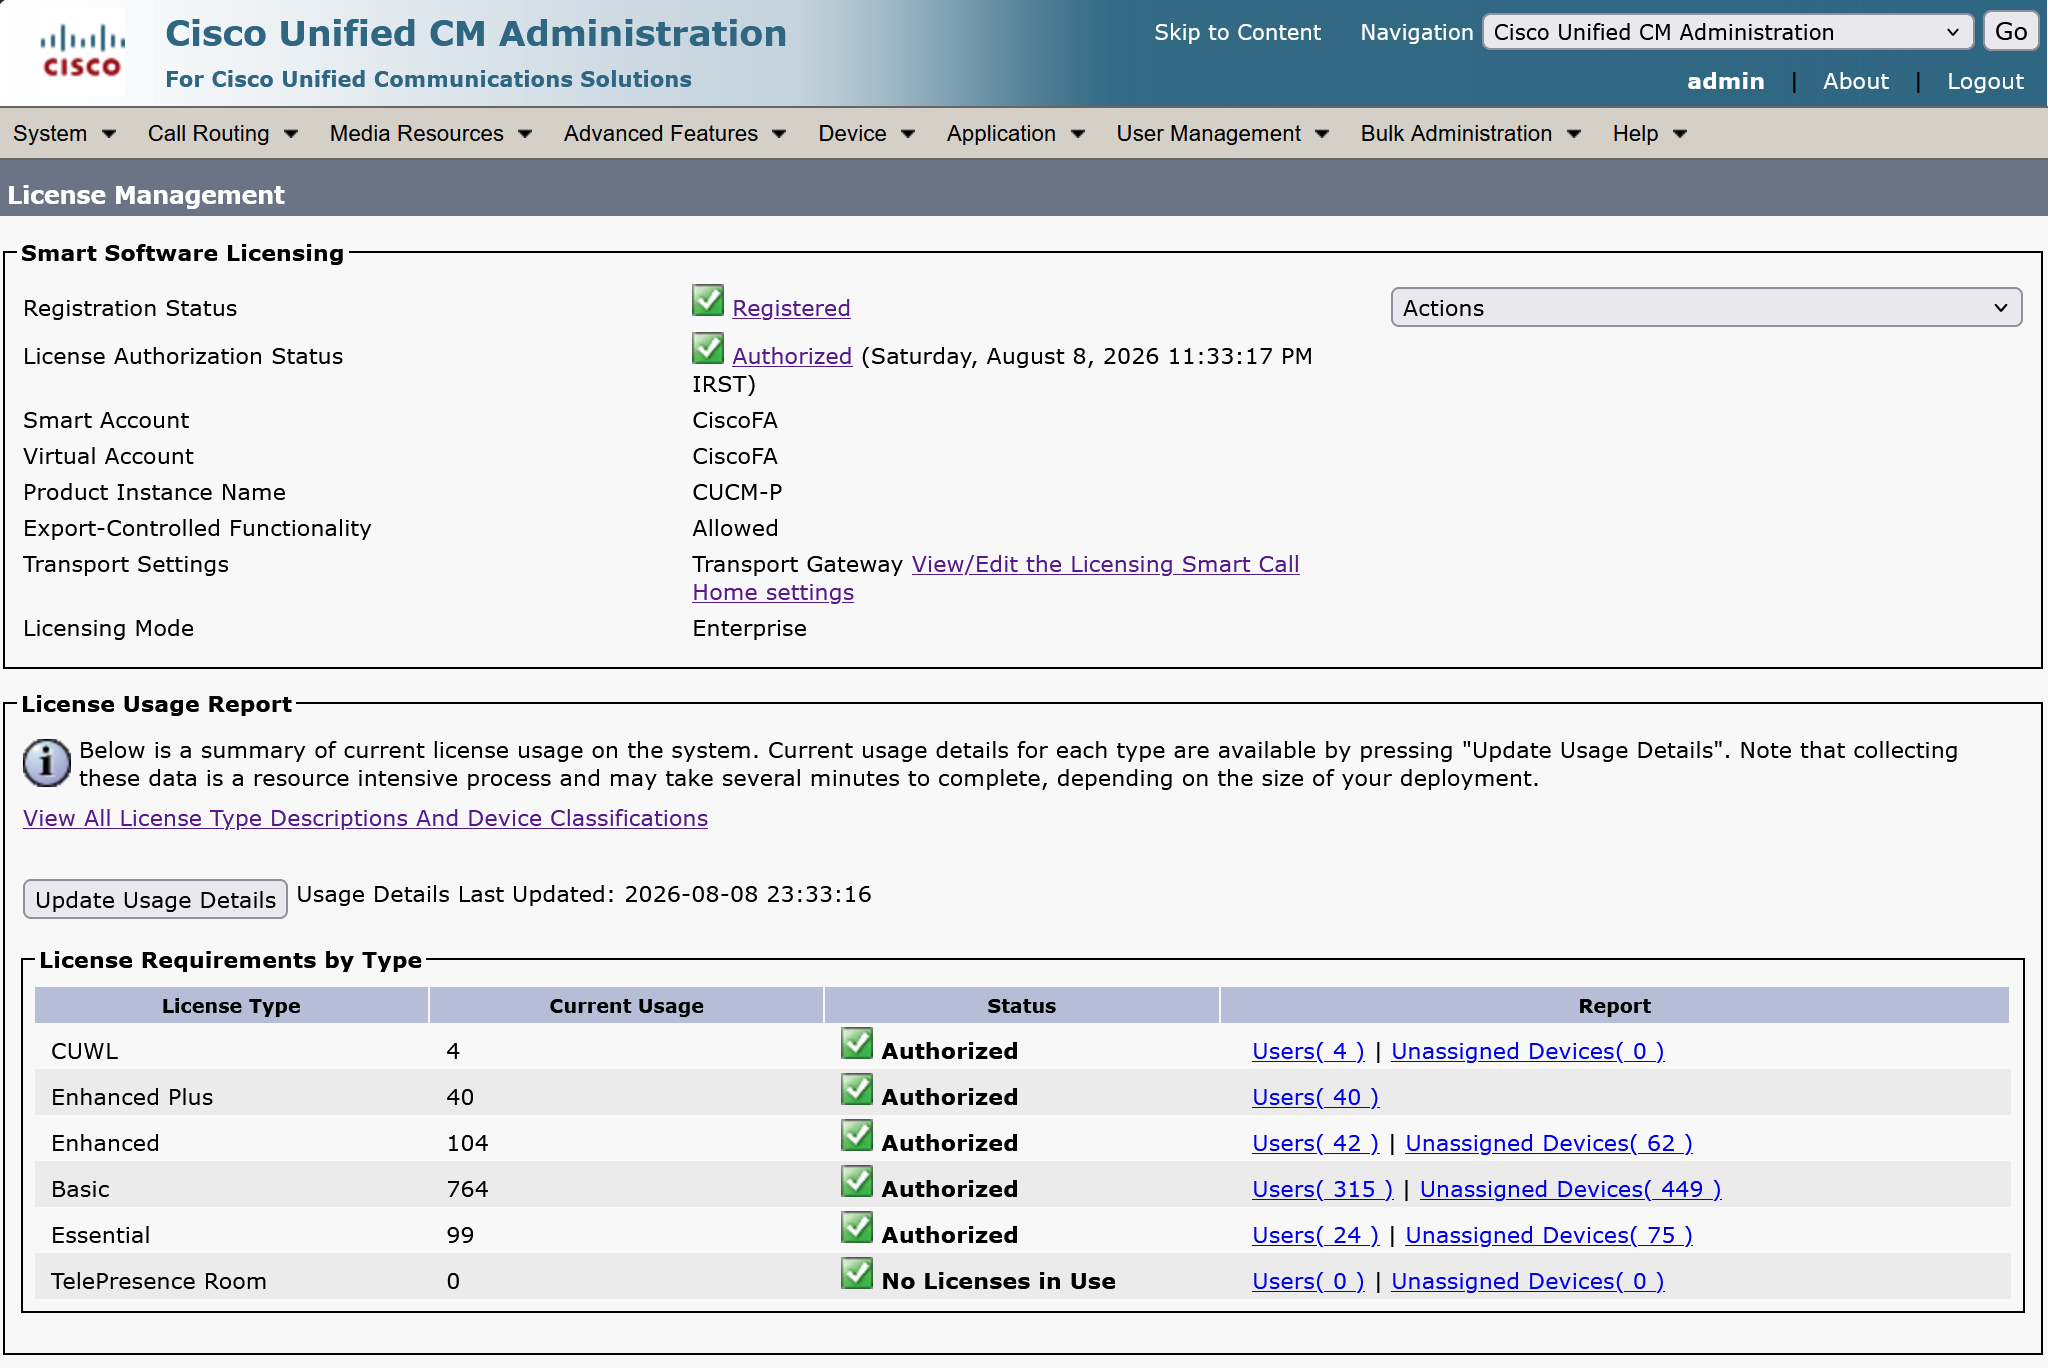Viewport: 2048px width, 1368px height.
Task: Click the info icon in License Usage Report
Action: tap(46, 764)
